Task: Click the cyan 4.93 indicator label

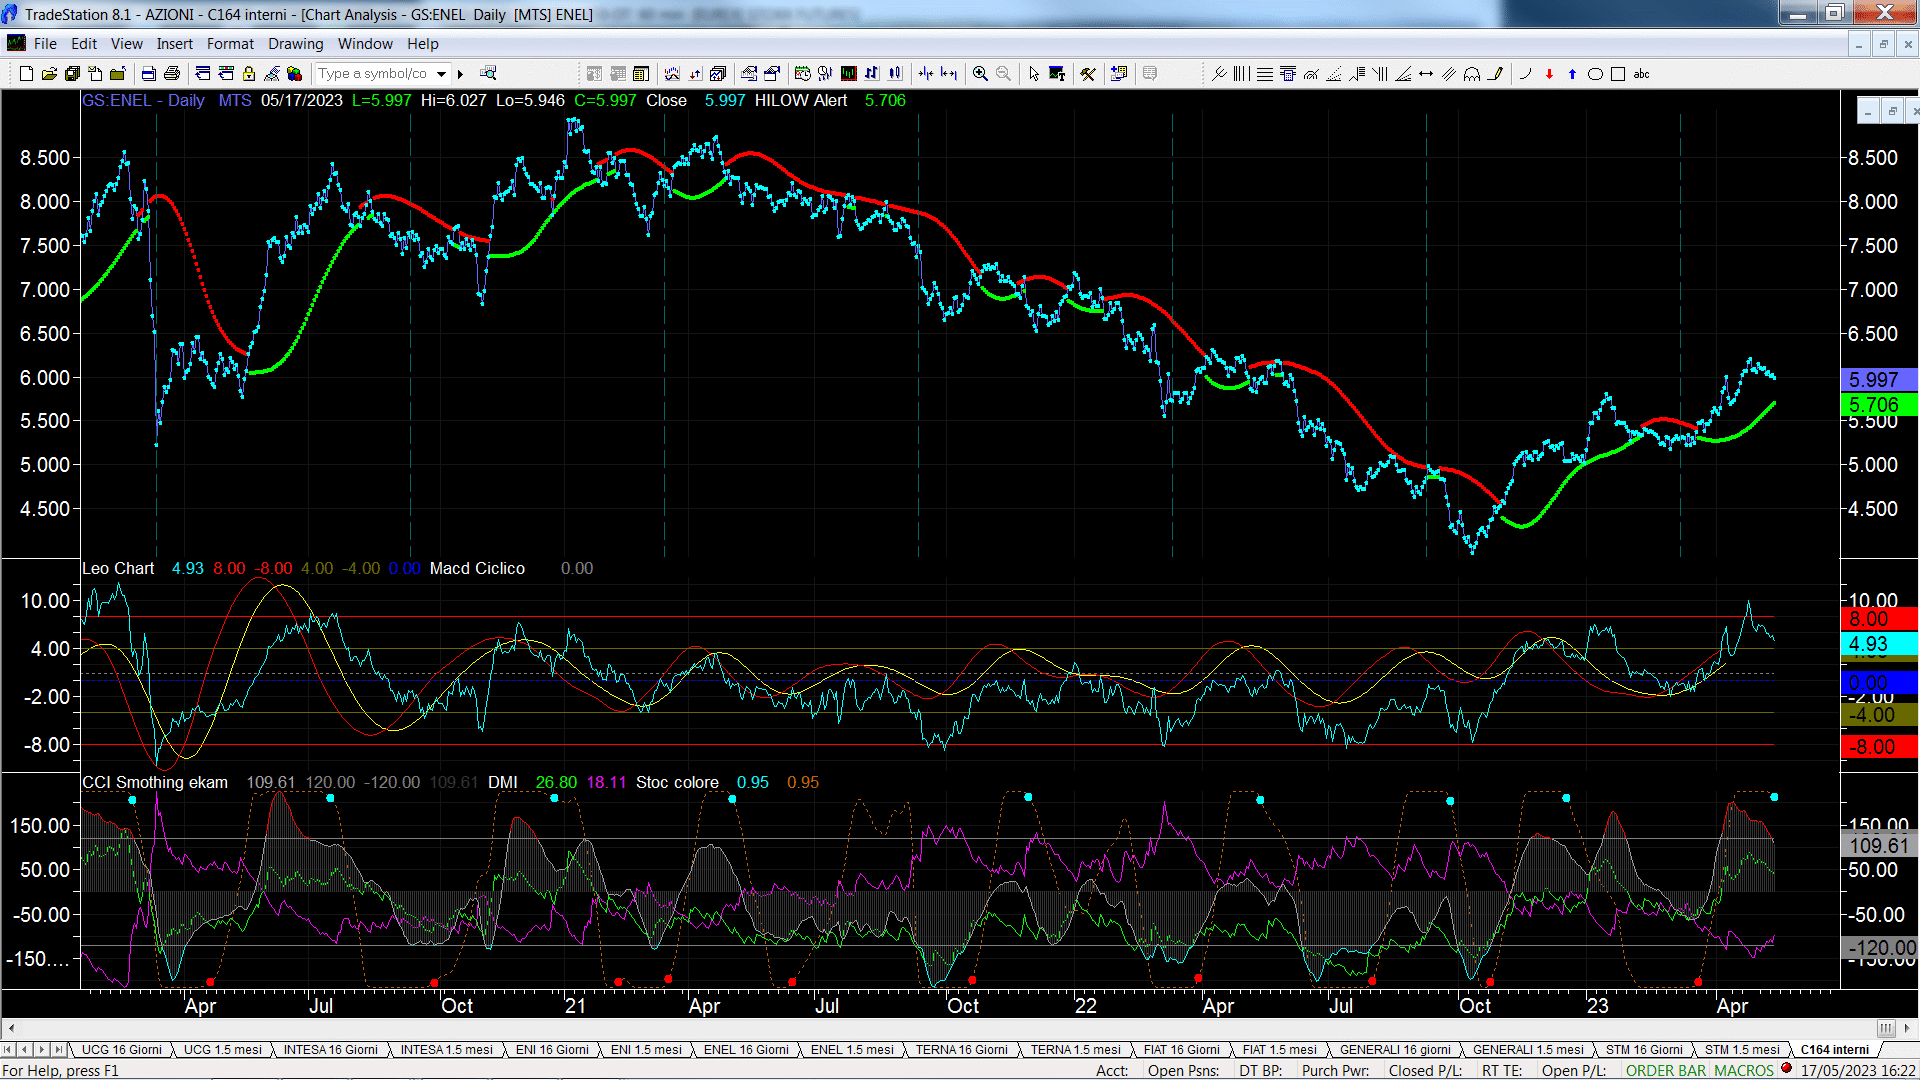Action: click(x=1878, y=644)
